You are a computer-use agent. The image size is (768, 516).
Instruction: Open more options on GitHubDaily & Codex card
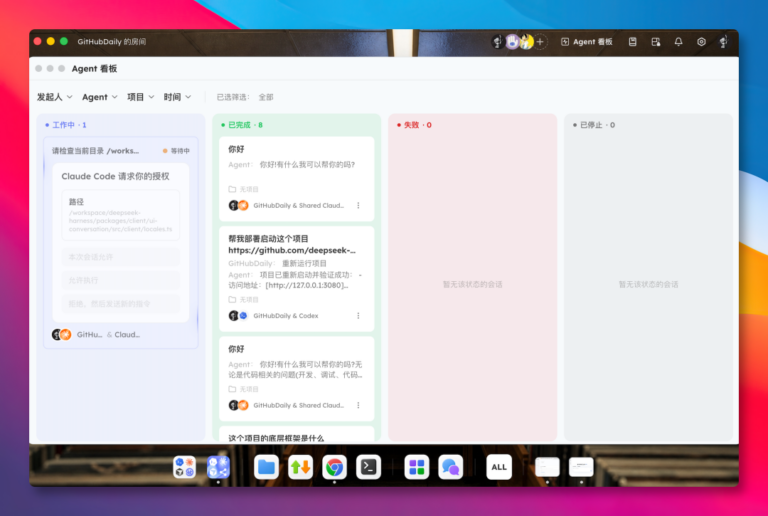point(359,316)
